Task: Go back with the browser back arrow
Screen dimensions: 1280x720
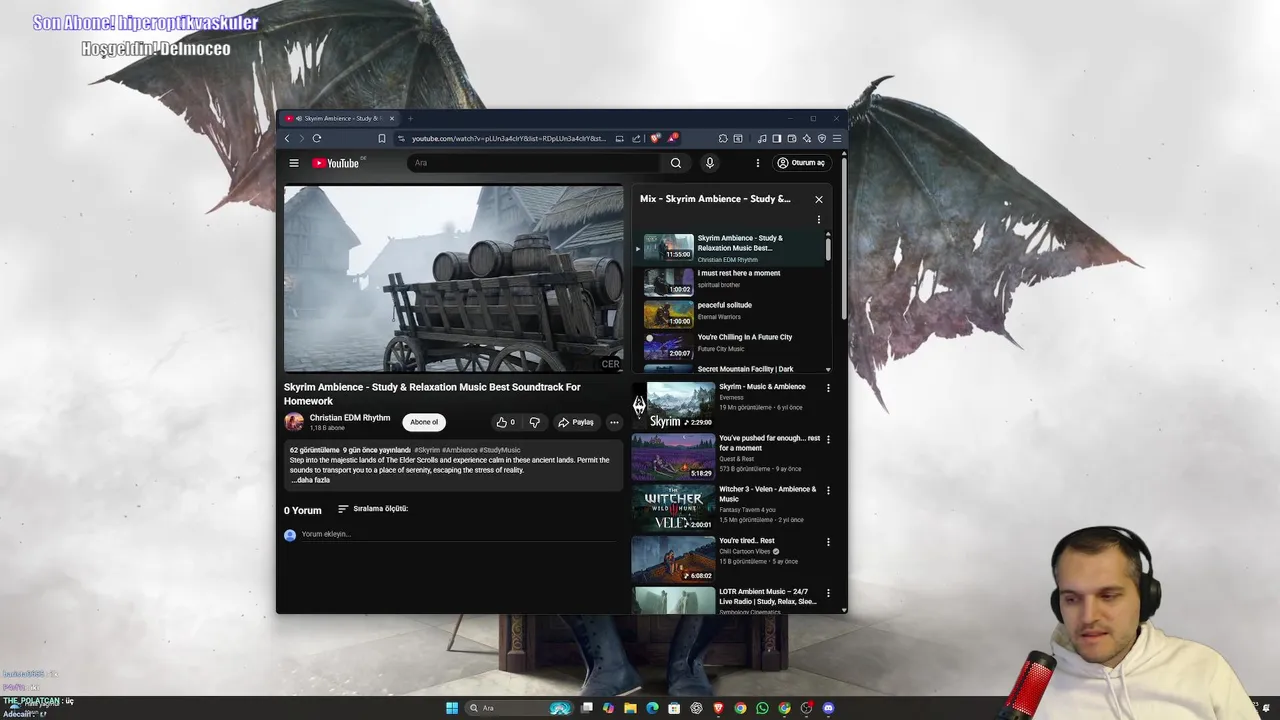Action: click(287, 139)
